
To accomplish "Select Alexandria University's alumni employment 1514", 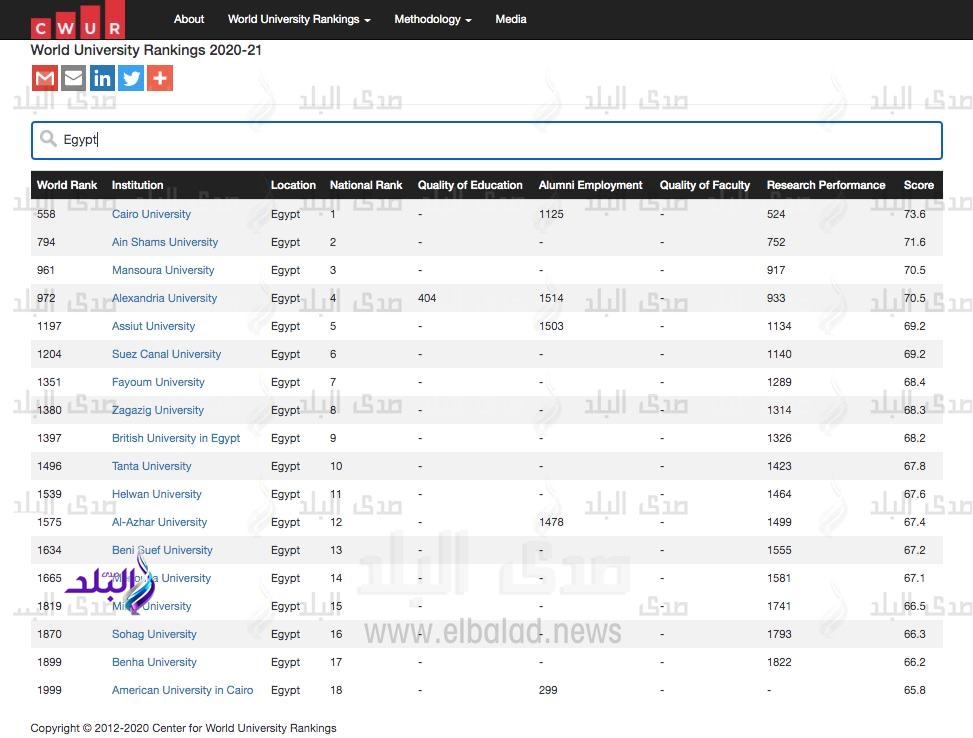I will coord(551,298).
